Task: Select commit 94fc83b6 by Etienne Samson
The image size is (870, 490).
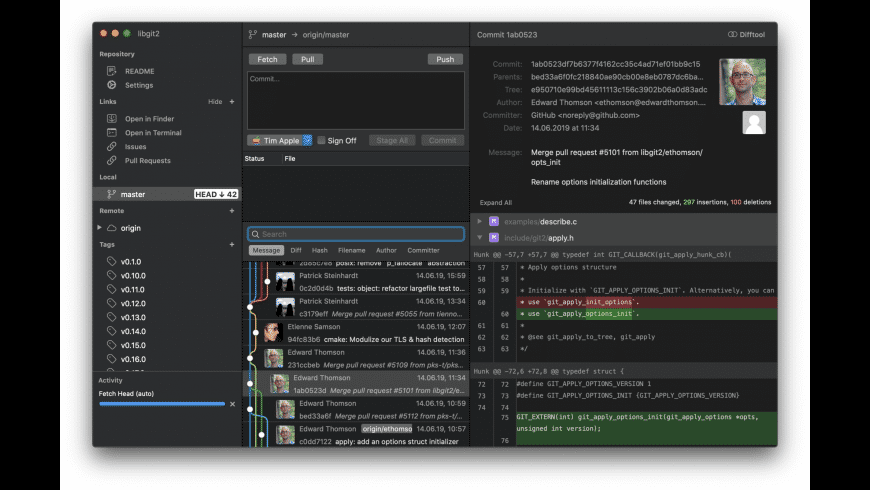Action: (356, 333)
